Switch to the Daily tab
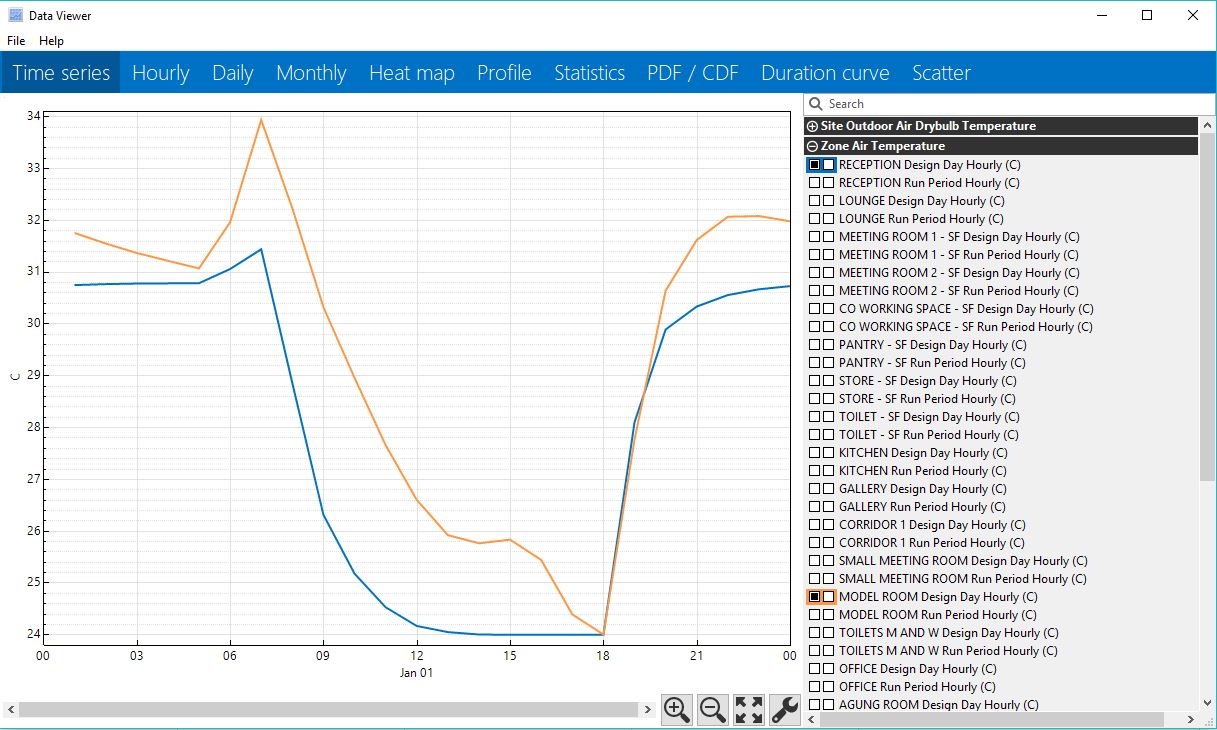This screenshot has width=1217, height=730. 232,73
